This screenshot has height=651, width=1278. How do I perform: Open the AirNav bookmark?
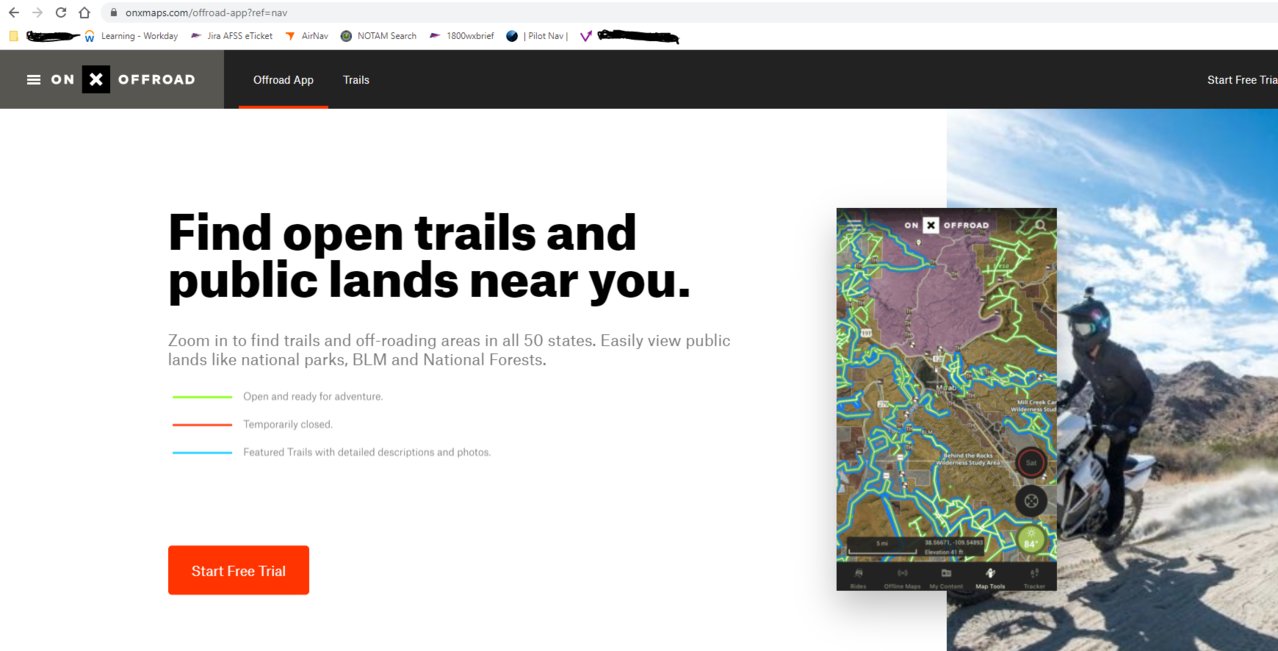point(306,36)
